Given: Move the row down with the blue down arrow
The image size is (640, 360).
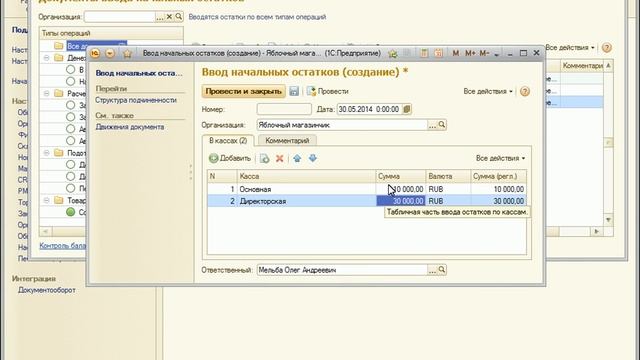Looking at the screenshot, I should [x=313, y=158].
